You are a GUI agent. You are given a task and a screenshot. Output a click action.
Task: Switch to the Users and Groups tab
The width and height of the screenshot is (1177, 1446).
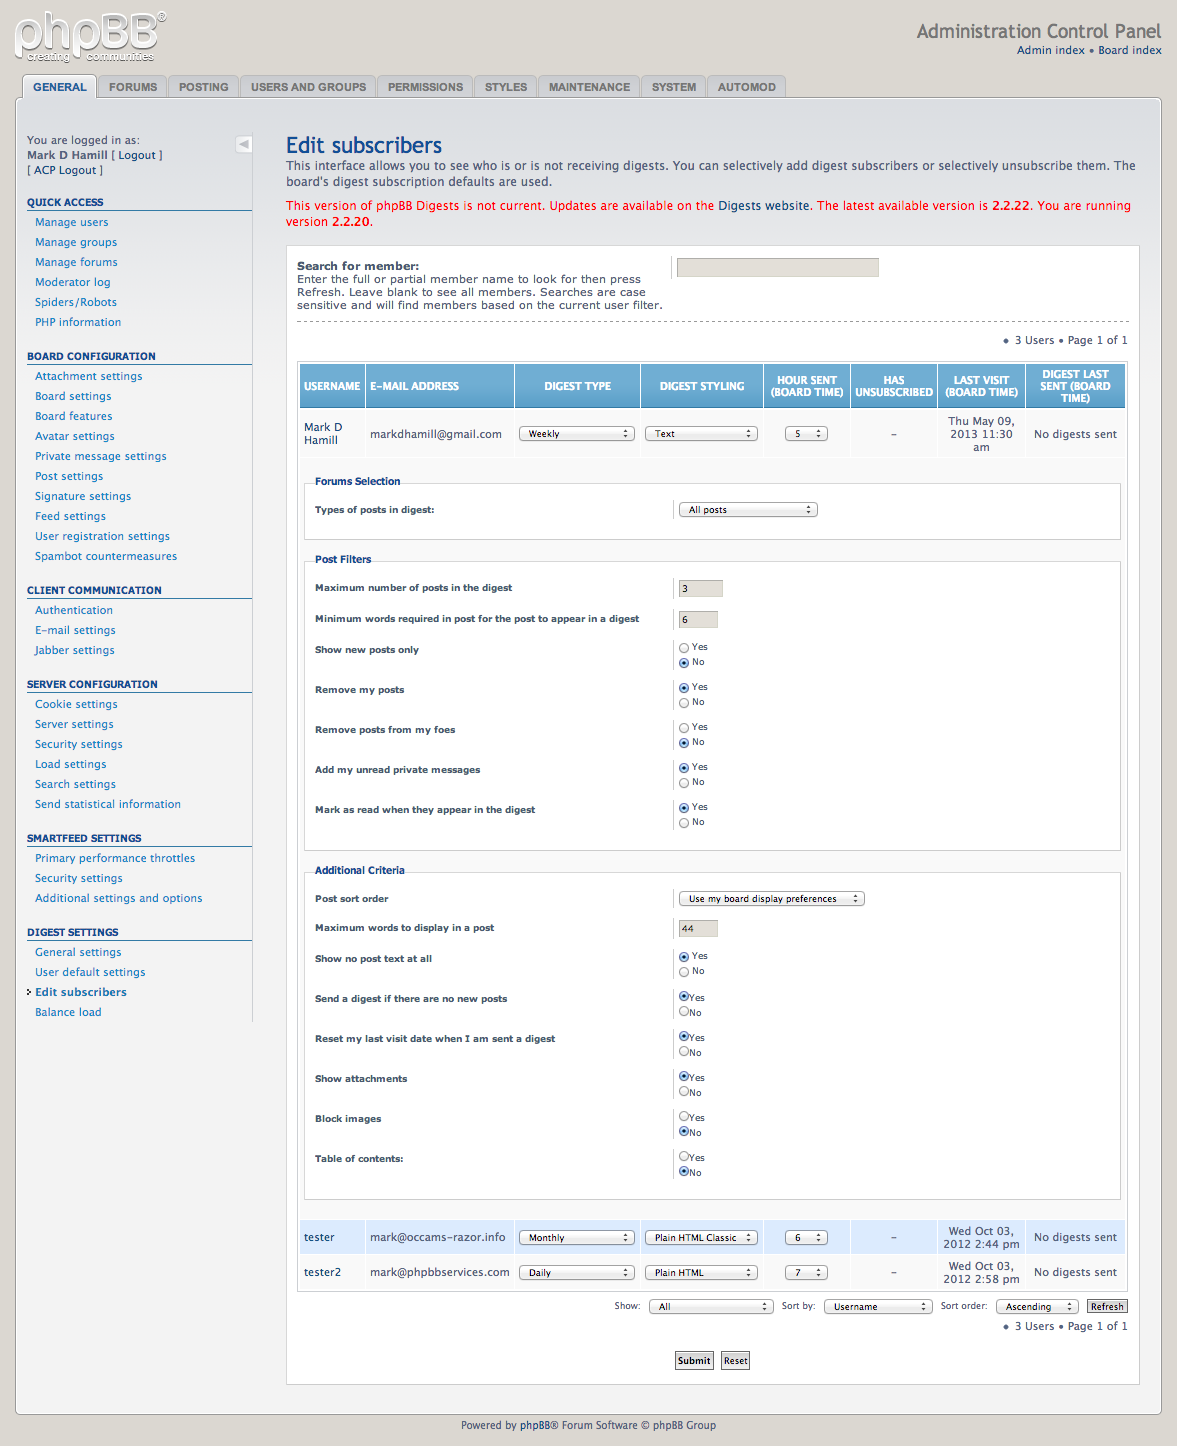click(x=308, y=87)
